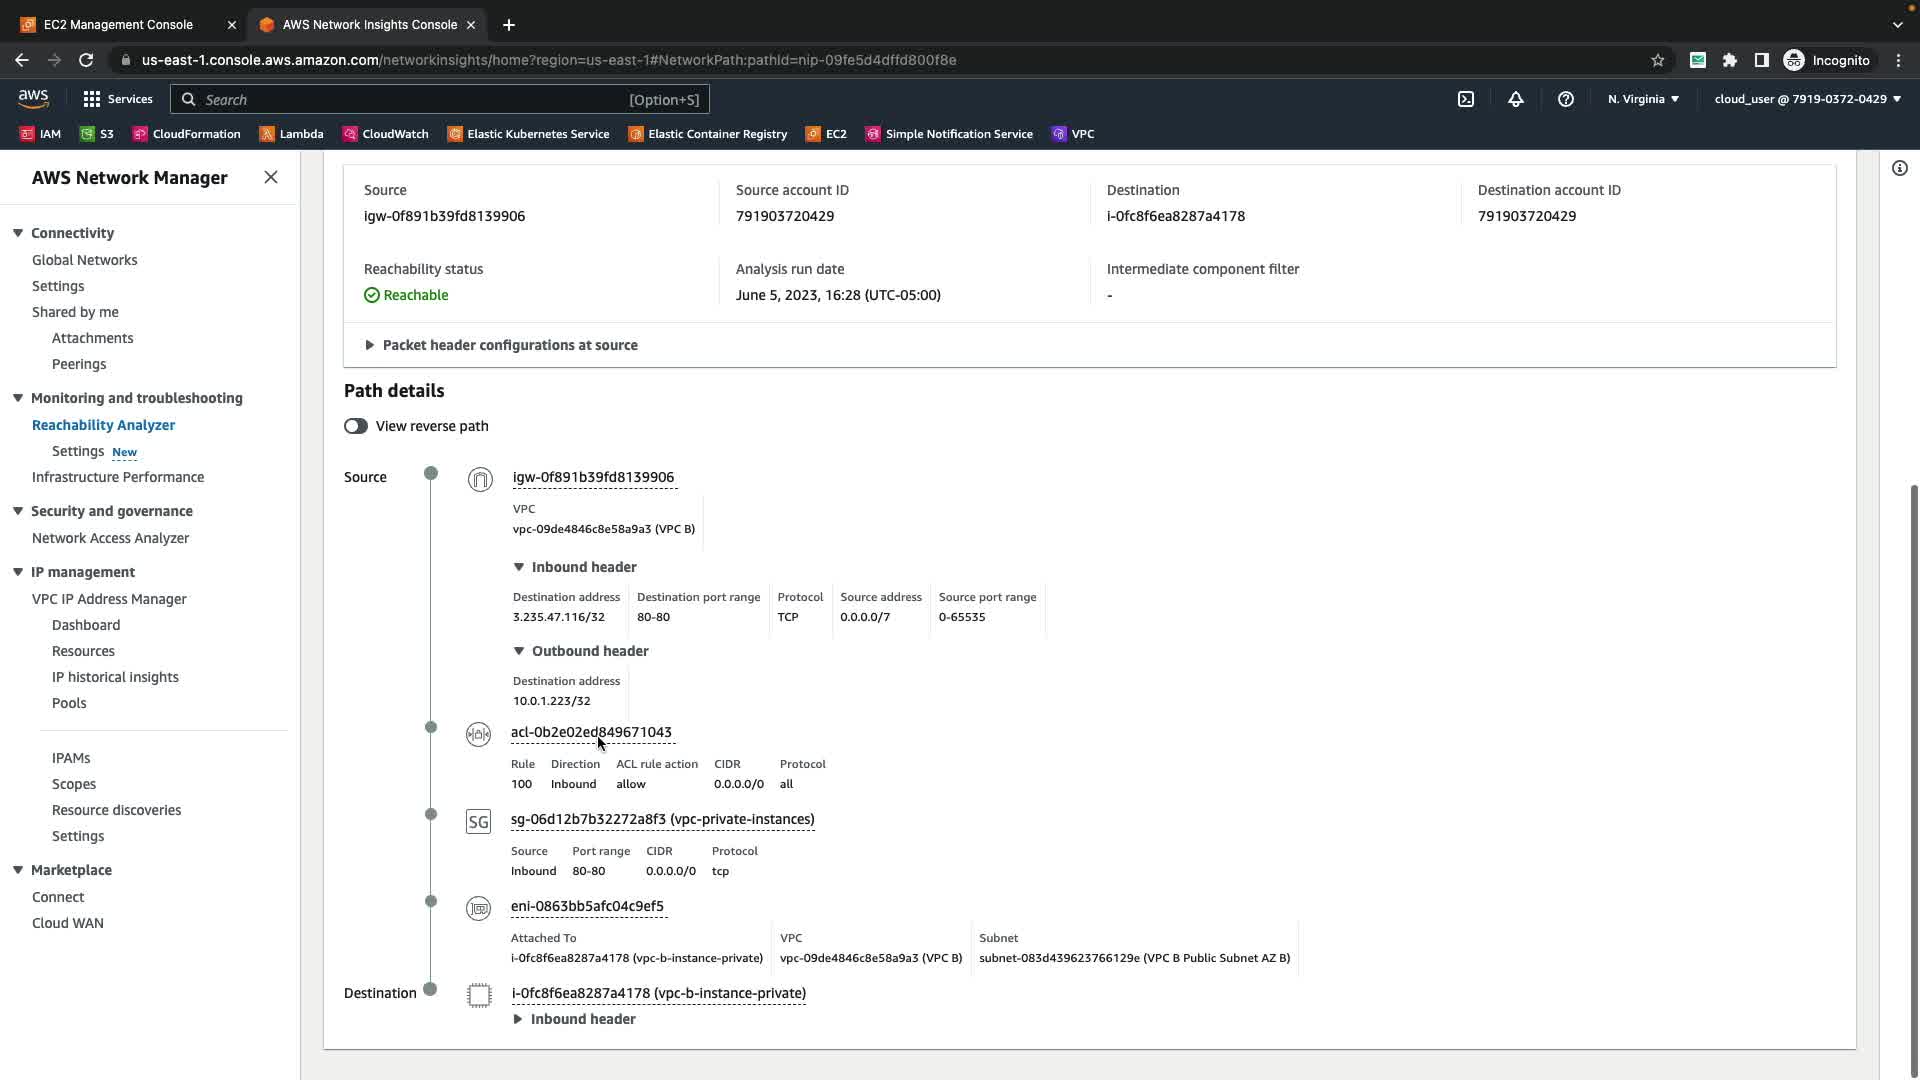The height and width of the screenshot is (1080, 1920).
Task: Open Network Access Analyzer in sidebar
Action: pos(110,538)
